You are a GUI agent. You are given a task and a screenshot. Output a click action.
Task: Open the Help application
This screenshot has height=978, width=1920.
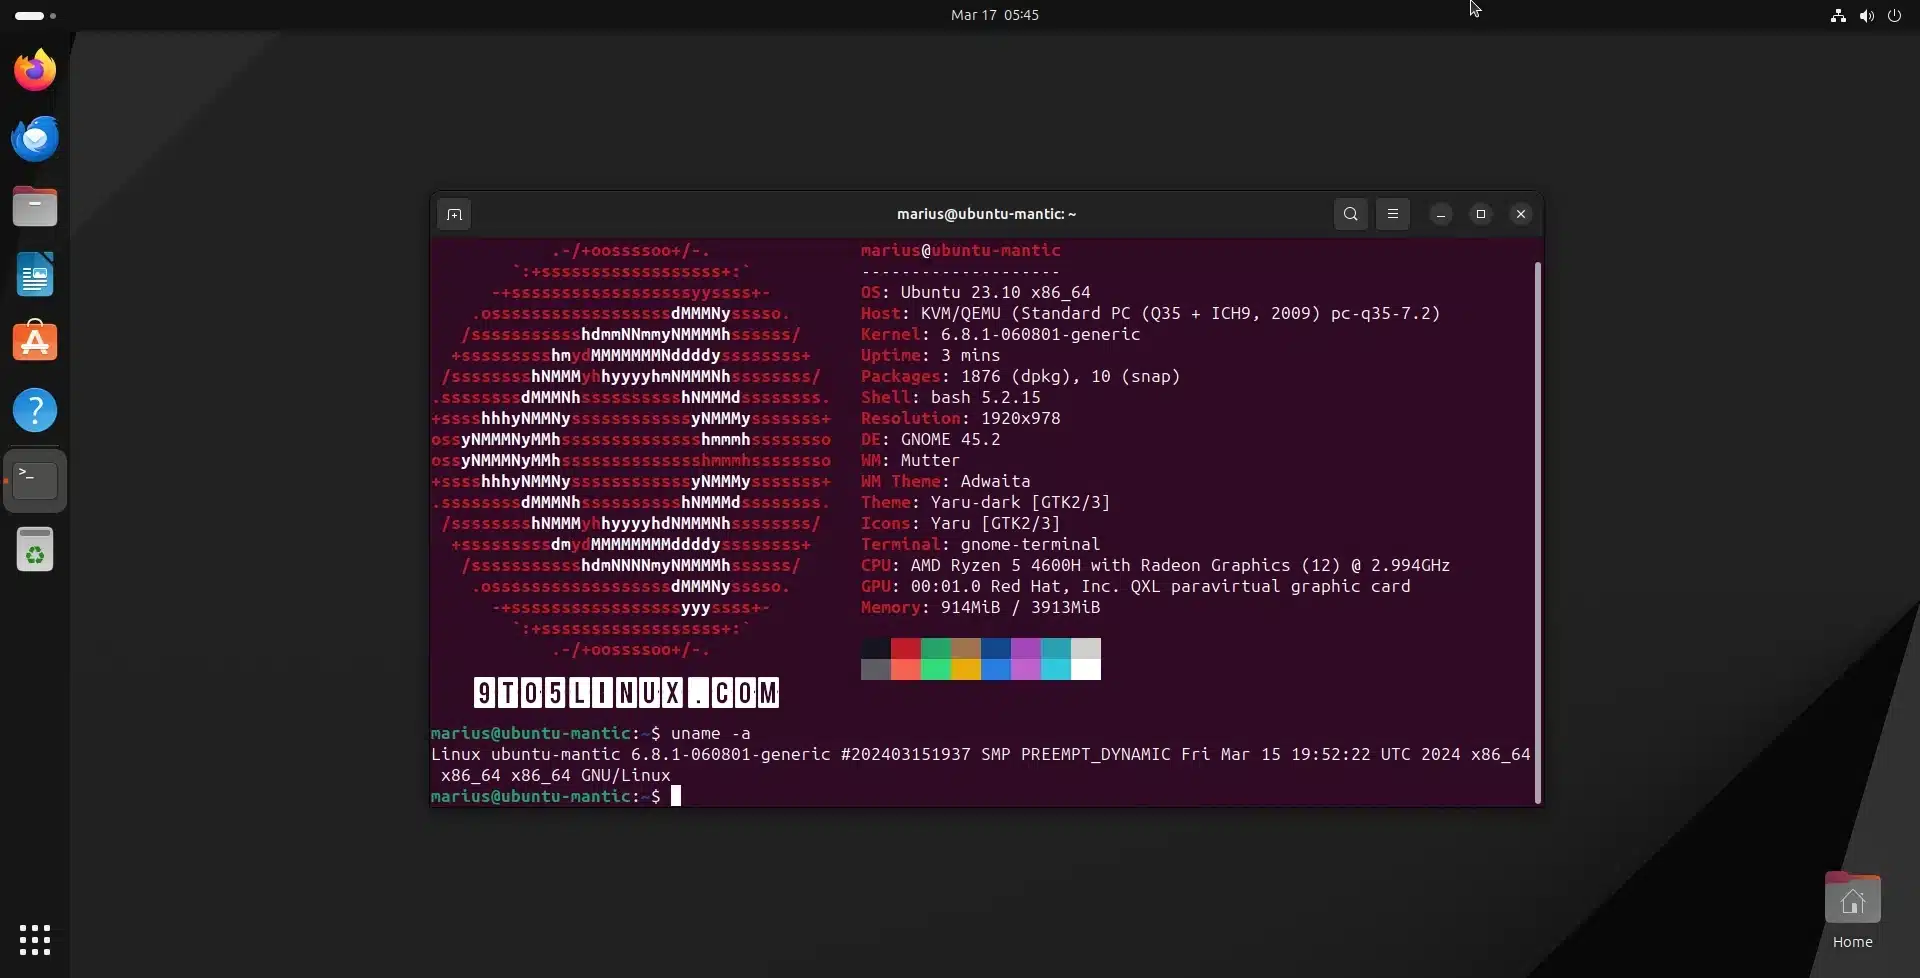[35, 410]
